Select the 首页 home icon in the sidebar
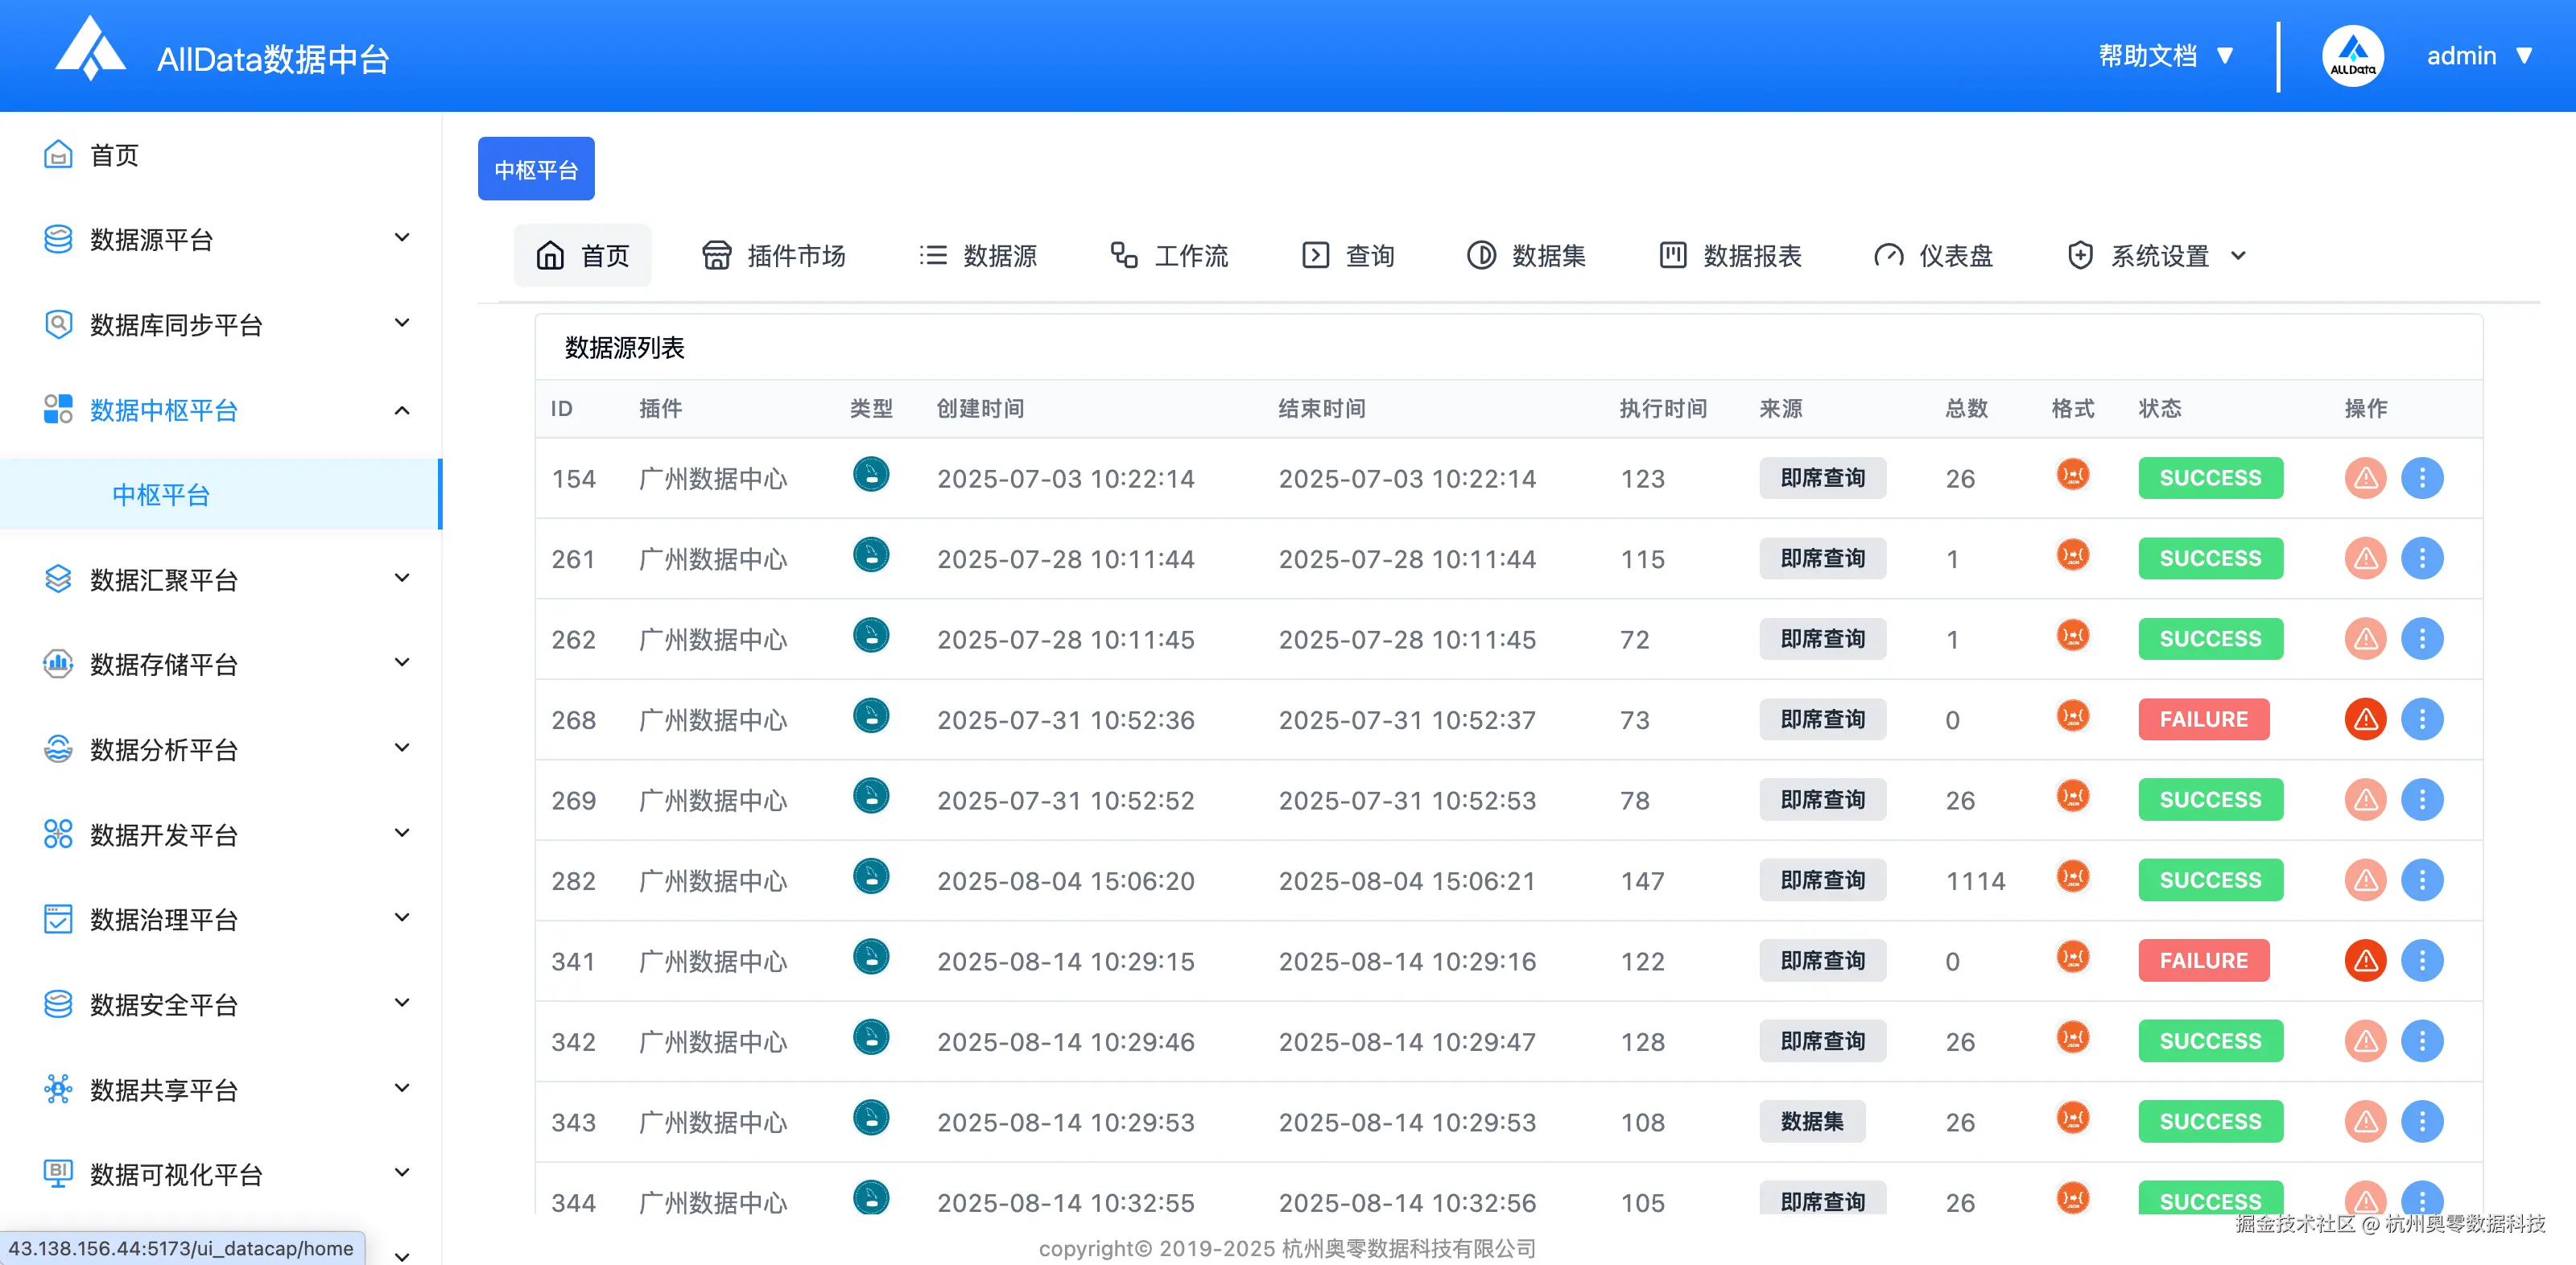2576x1265 pixels. click(58, 155)
